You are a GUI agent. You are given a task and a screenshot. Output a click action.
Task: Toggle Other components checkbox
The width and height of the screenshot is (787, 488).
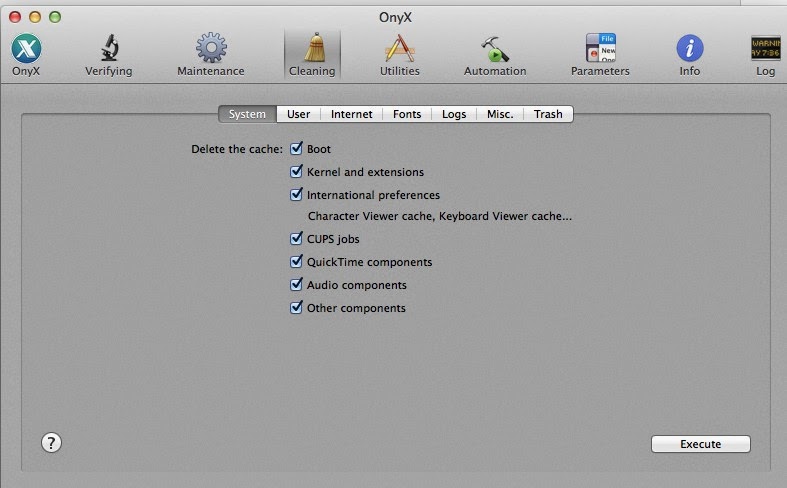coord(296,307)
